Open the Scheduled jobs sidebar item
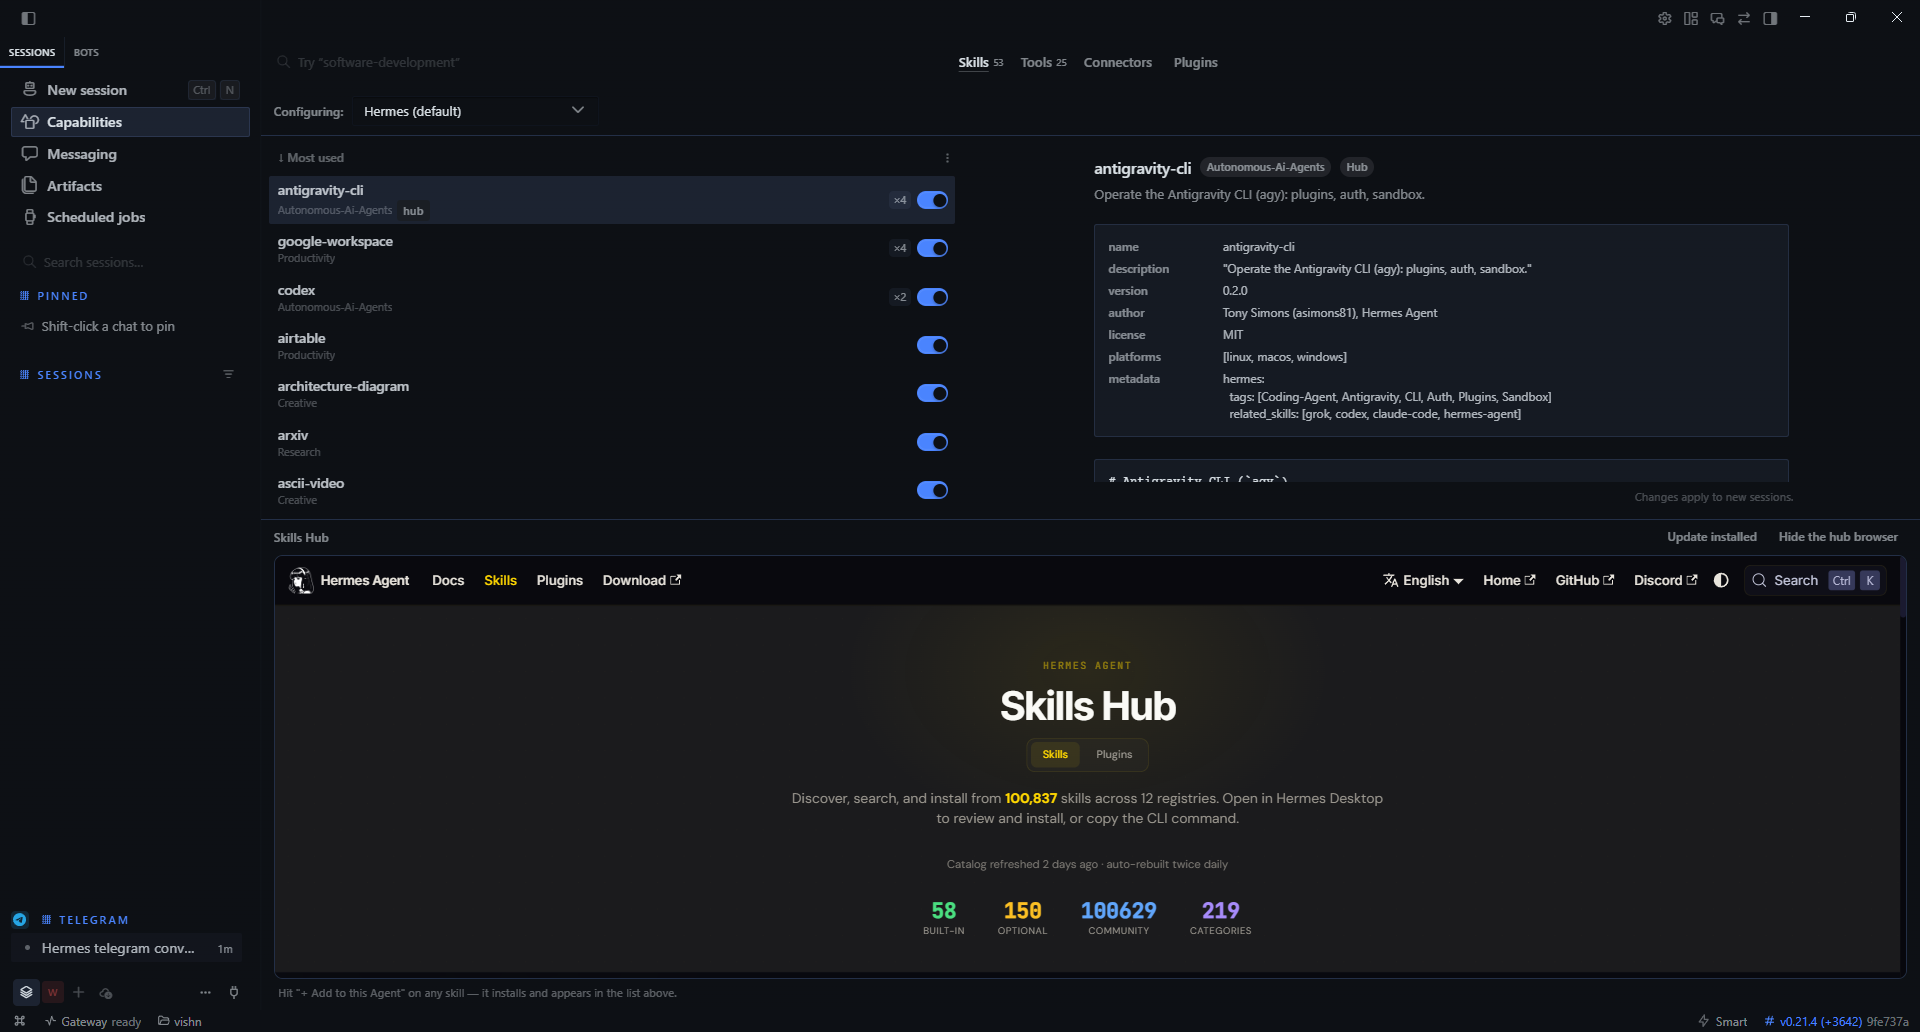Screen dimensions: 1920x1032 [130, 217]
